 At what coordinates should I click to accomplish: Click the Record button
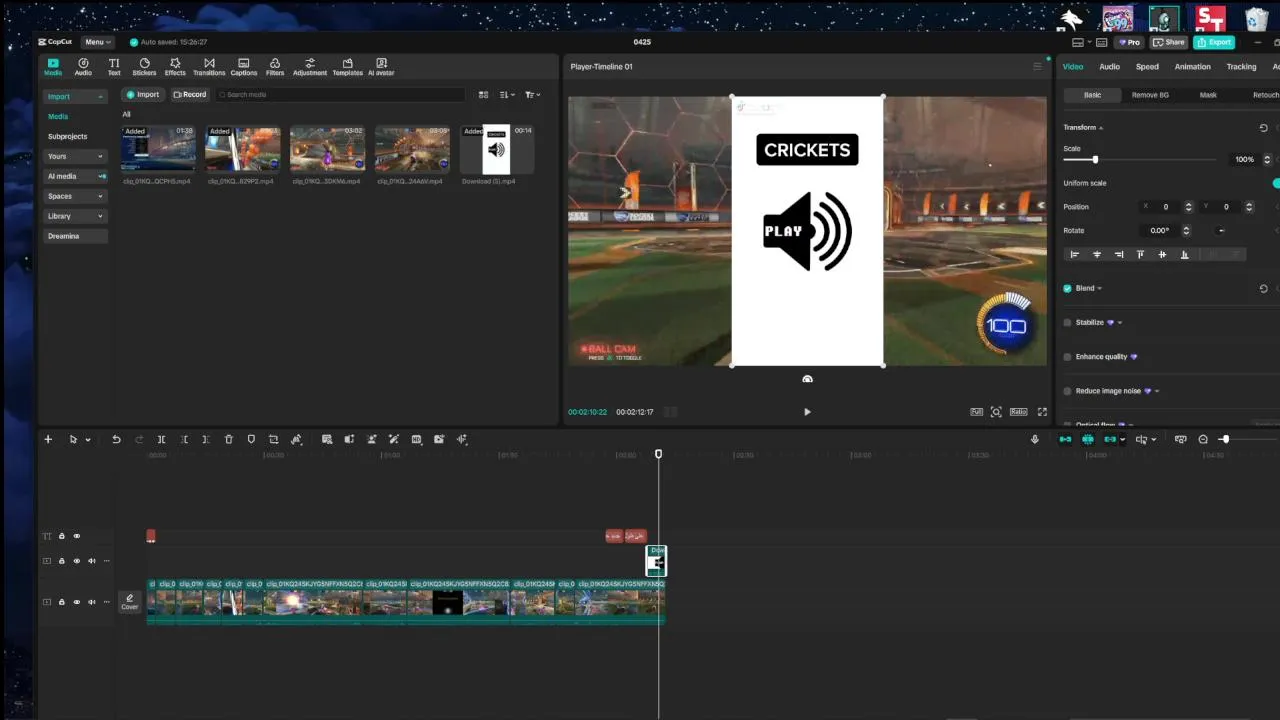(x=190, y=95)
